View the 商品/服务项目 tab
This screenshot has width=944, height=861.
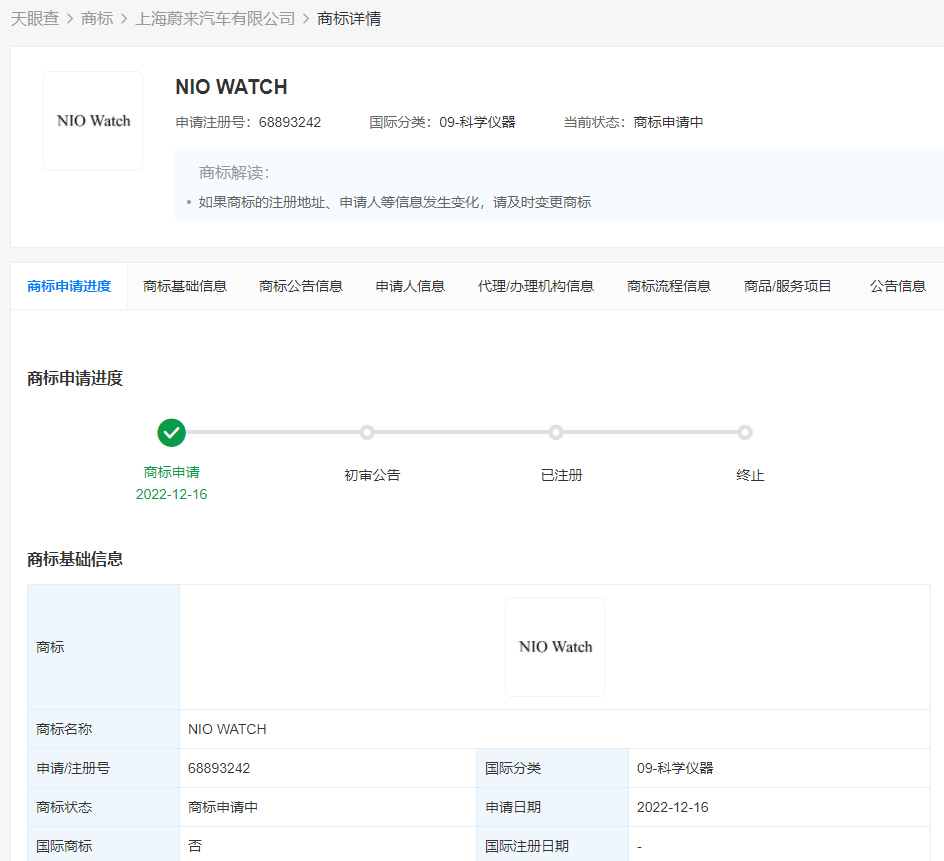click(788, 286)
